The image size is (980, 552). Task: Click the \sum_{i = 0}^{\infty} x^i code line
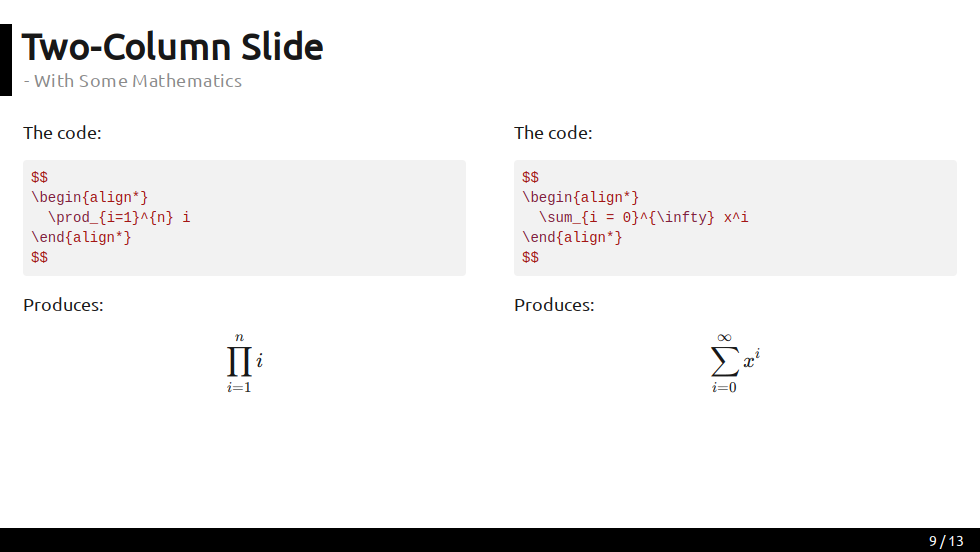[x=644, y=218]
